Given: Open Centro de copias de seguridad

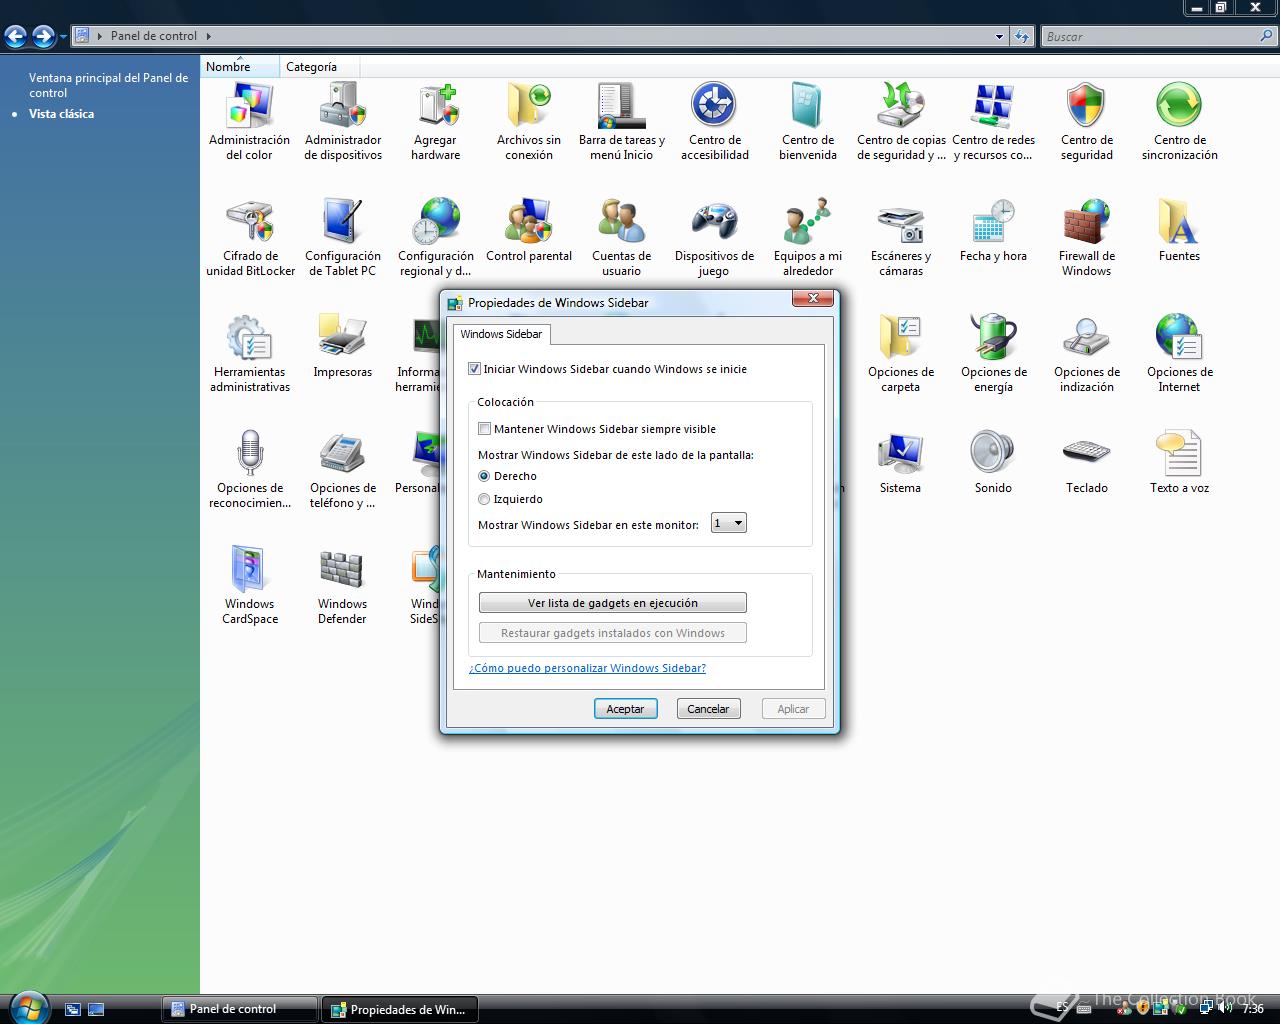Looking at the screenshot, I should click(901, 122).
